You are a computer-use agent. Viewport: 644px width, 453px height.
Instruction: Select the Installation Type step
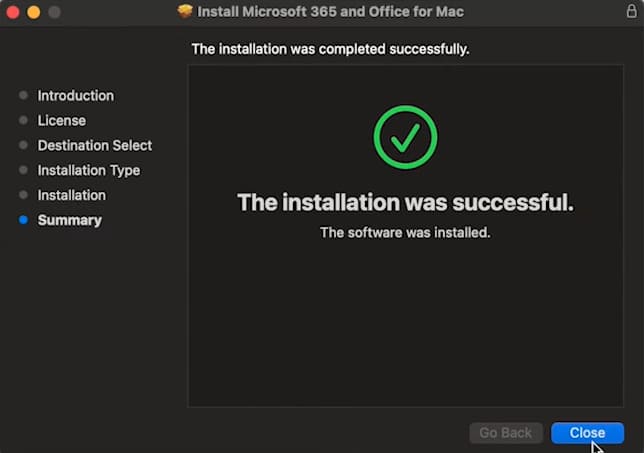[x=88, y=171]
